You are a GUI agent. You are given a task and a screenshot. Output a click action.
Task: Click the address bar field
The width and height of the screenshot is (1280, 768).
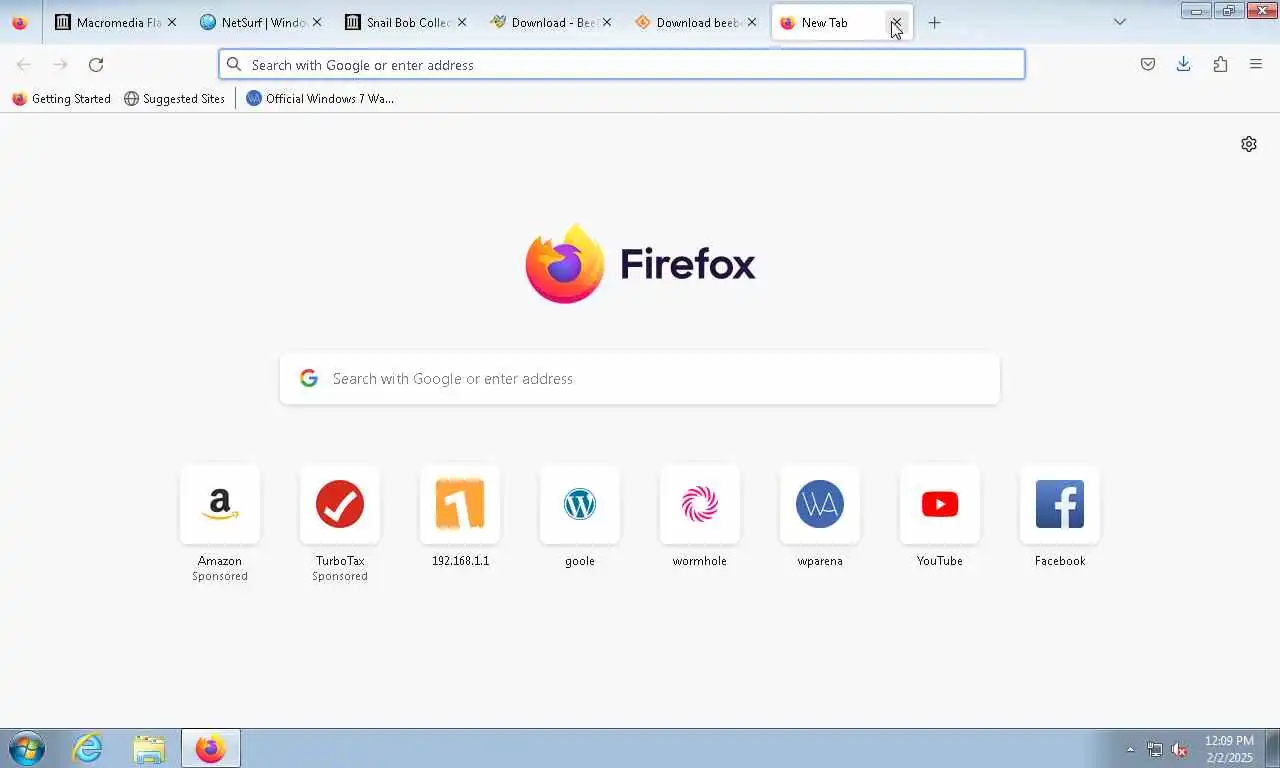622,65
